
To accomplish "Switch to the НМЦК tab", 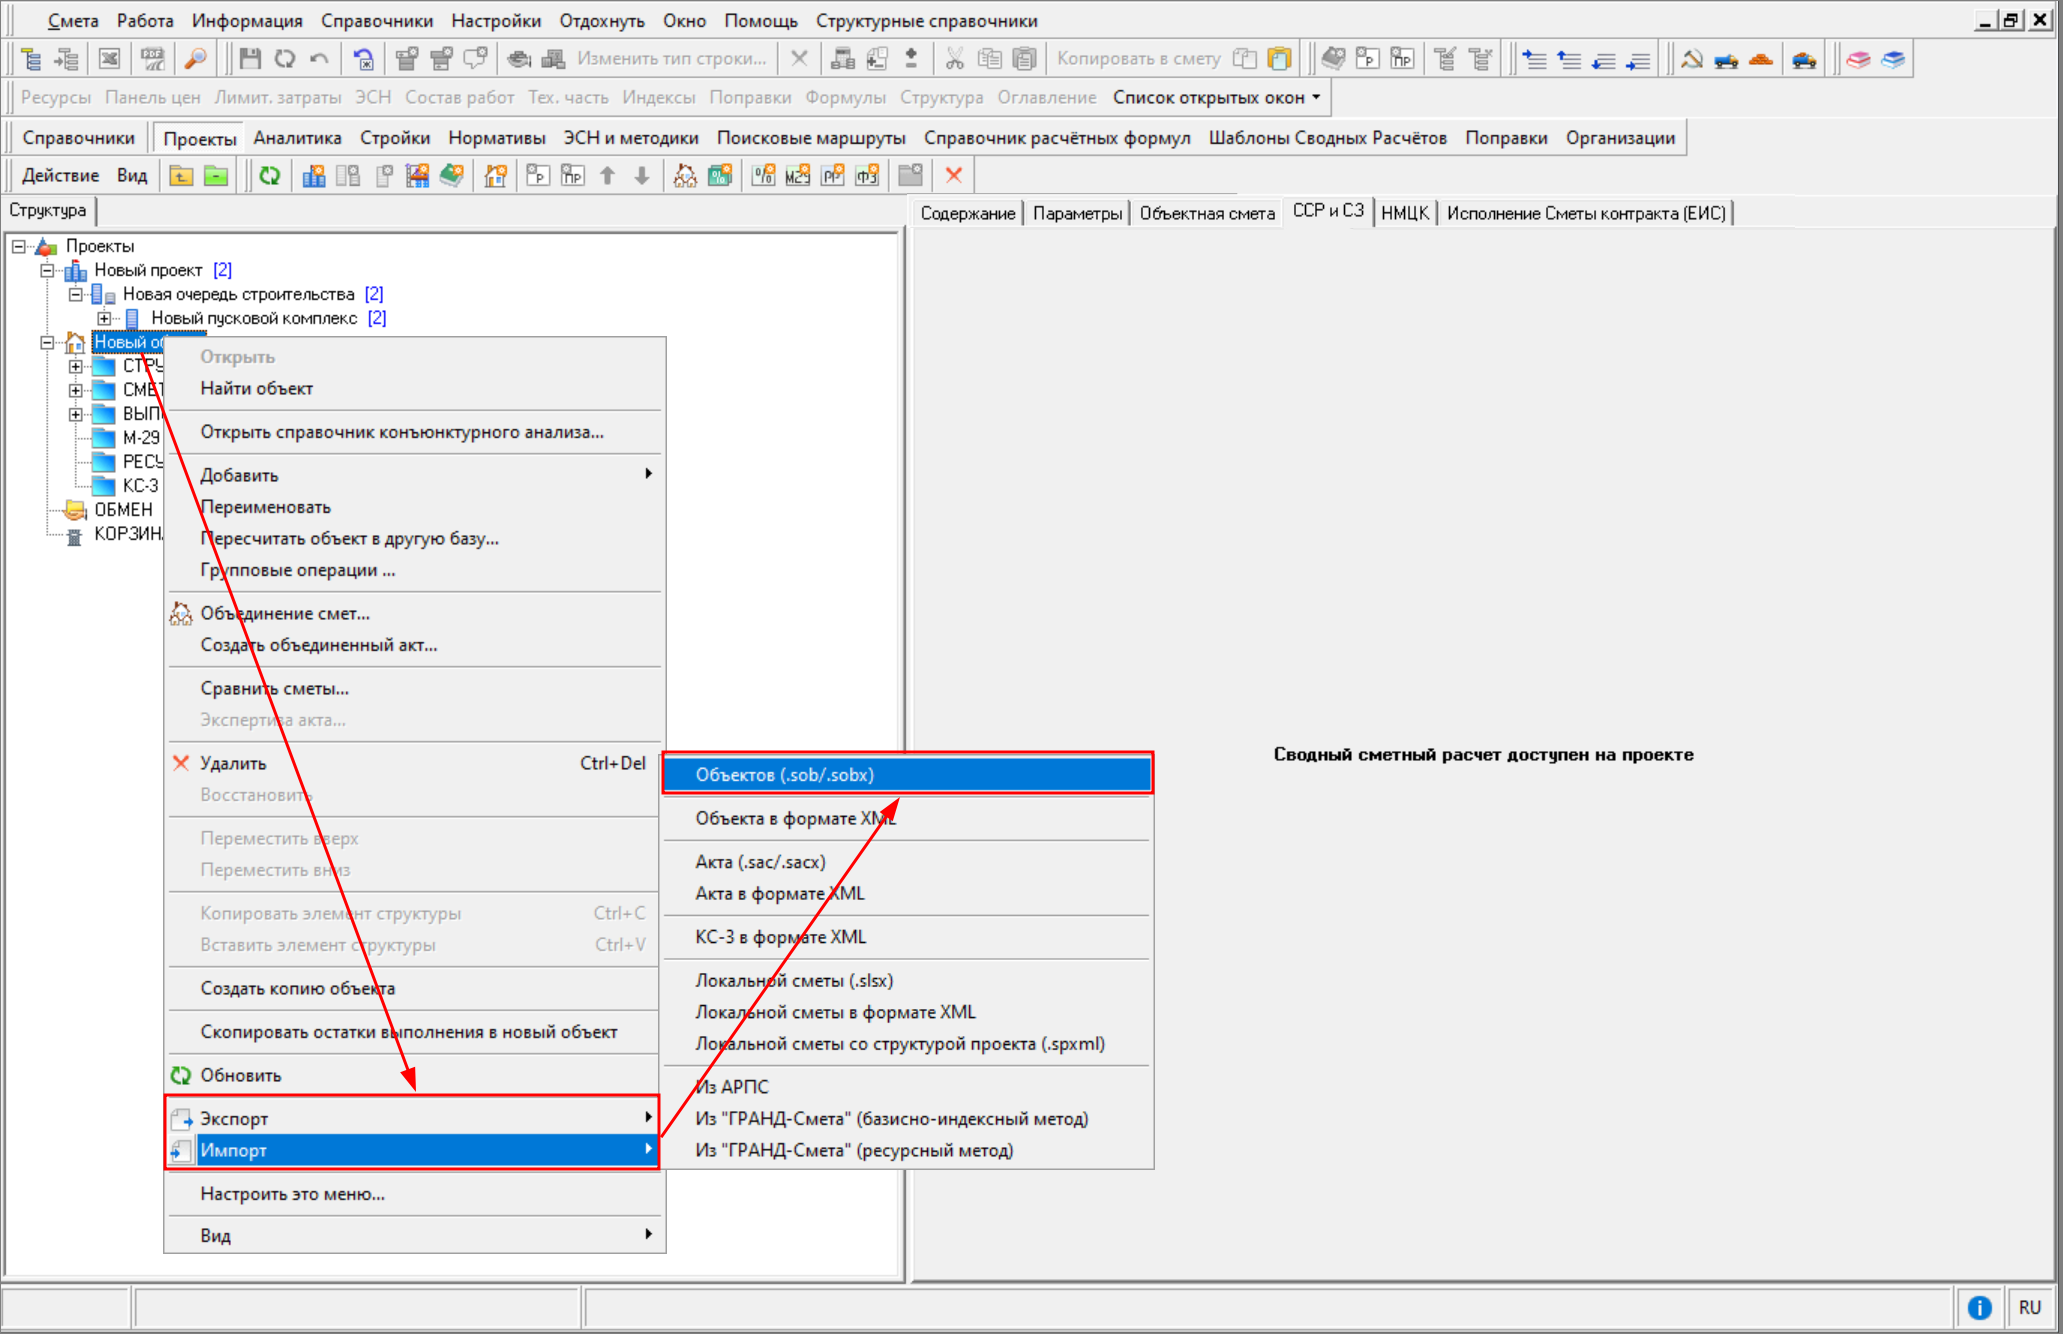I will click(x=1405, y=213).
